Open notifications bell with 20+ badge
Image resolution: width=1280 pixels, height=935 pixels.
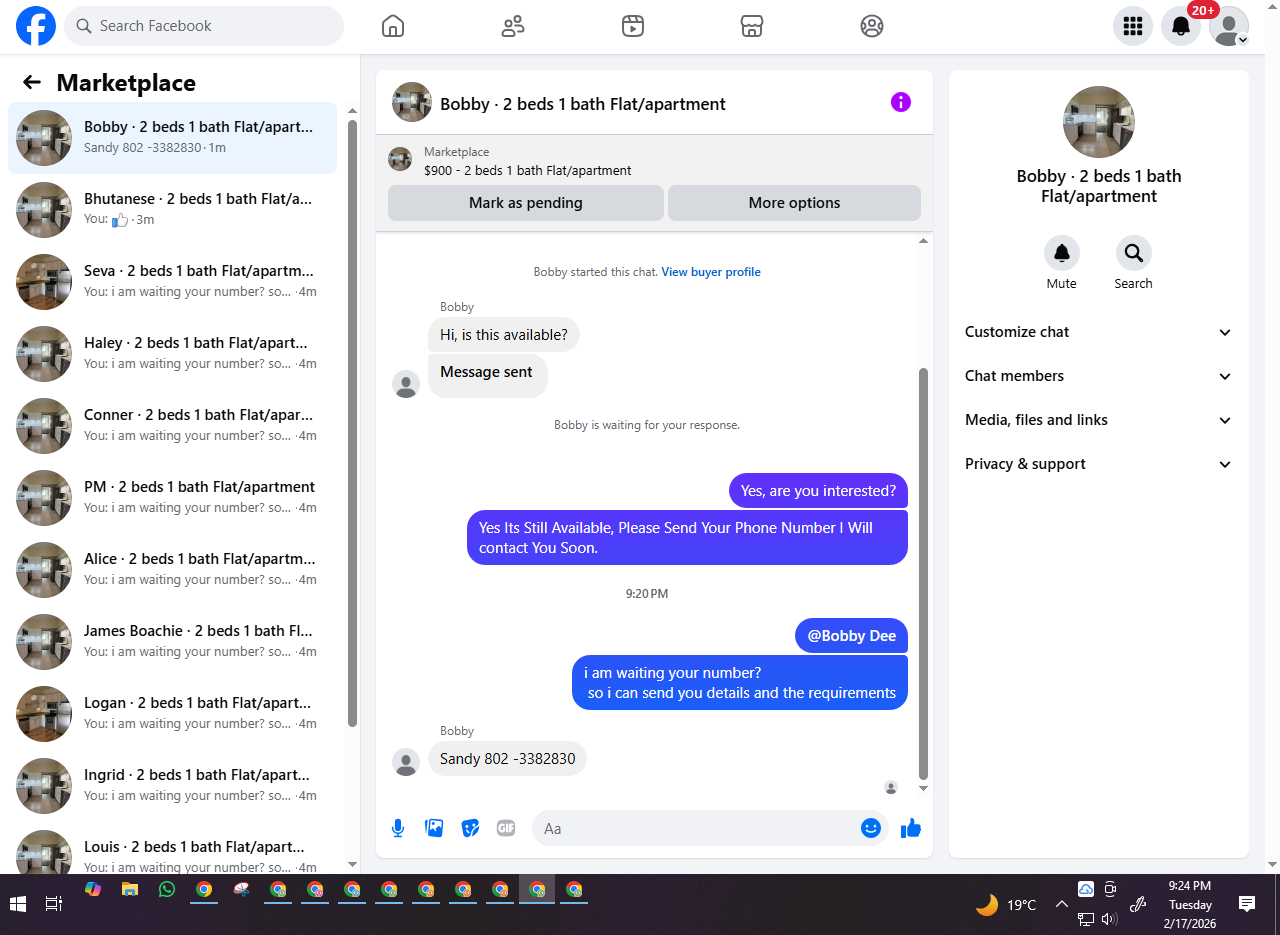pos(1181,26)
